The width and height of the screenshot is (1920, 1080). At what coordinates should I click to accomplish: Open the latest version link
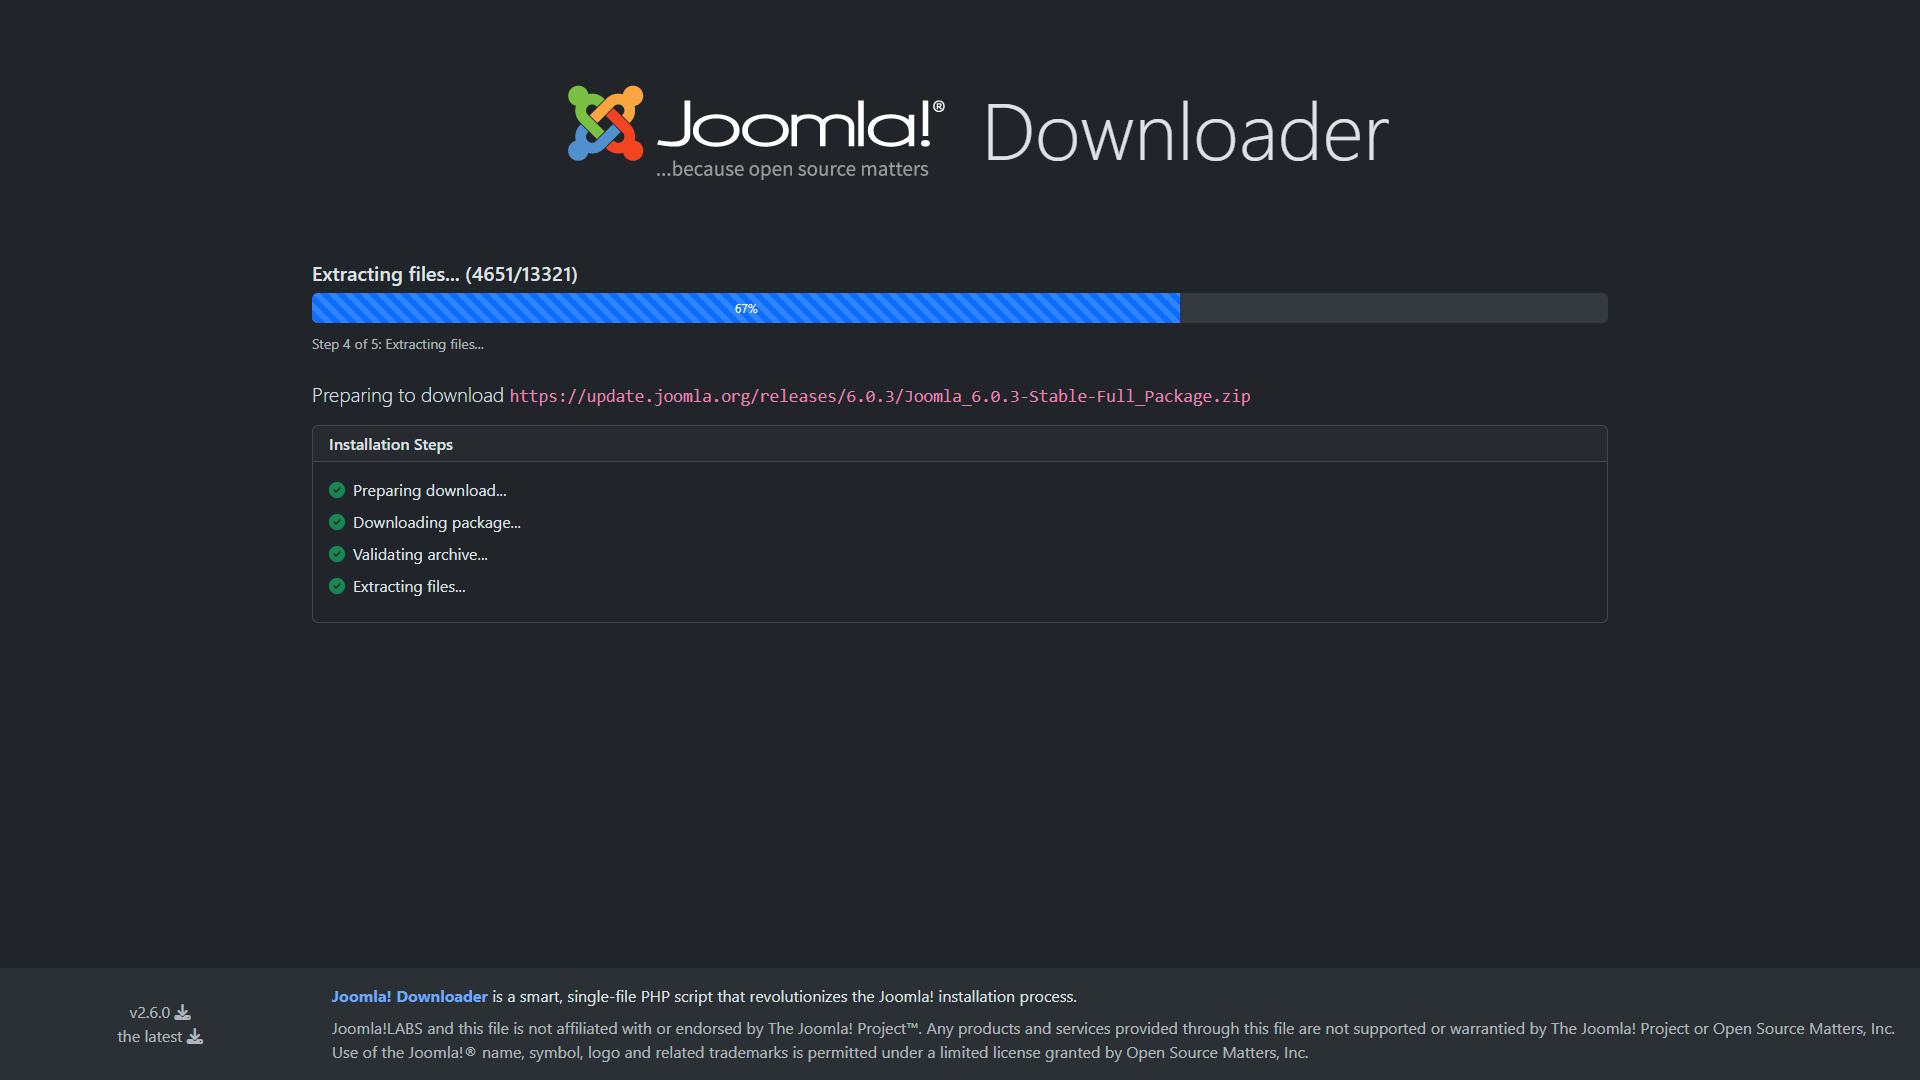[x=149, y=1036]
